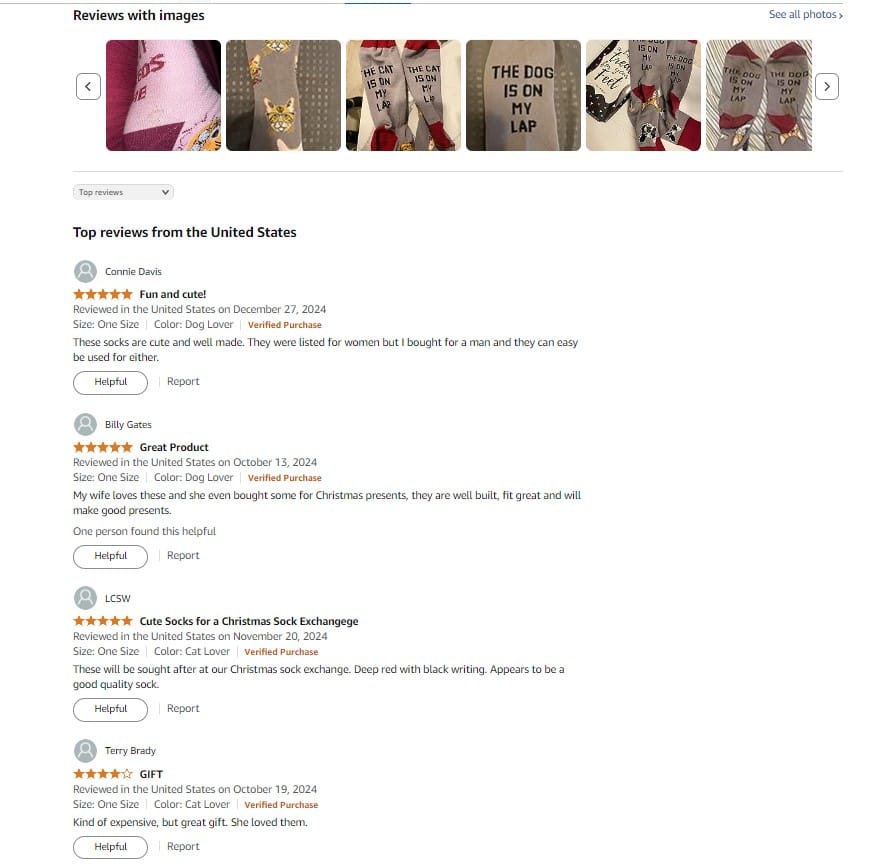Open THE DOG IS ON MY LAP close-up photo
The image size is (890, 865).
coord(523,95)
